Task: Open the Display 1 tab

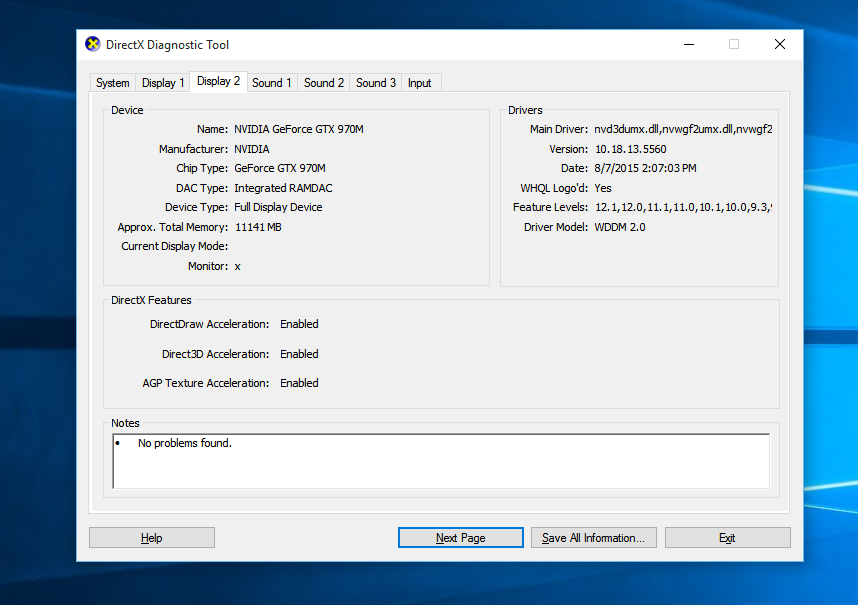Action: (163, 83)
